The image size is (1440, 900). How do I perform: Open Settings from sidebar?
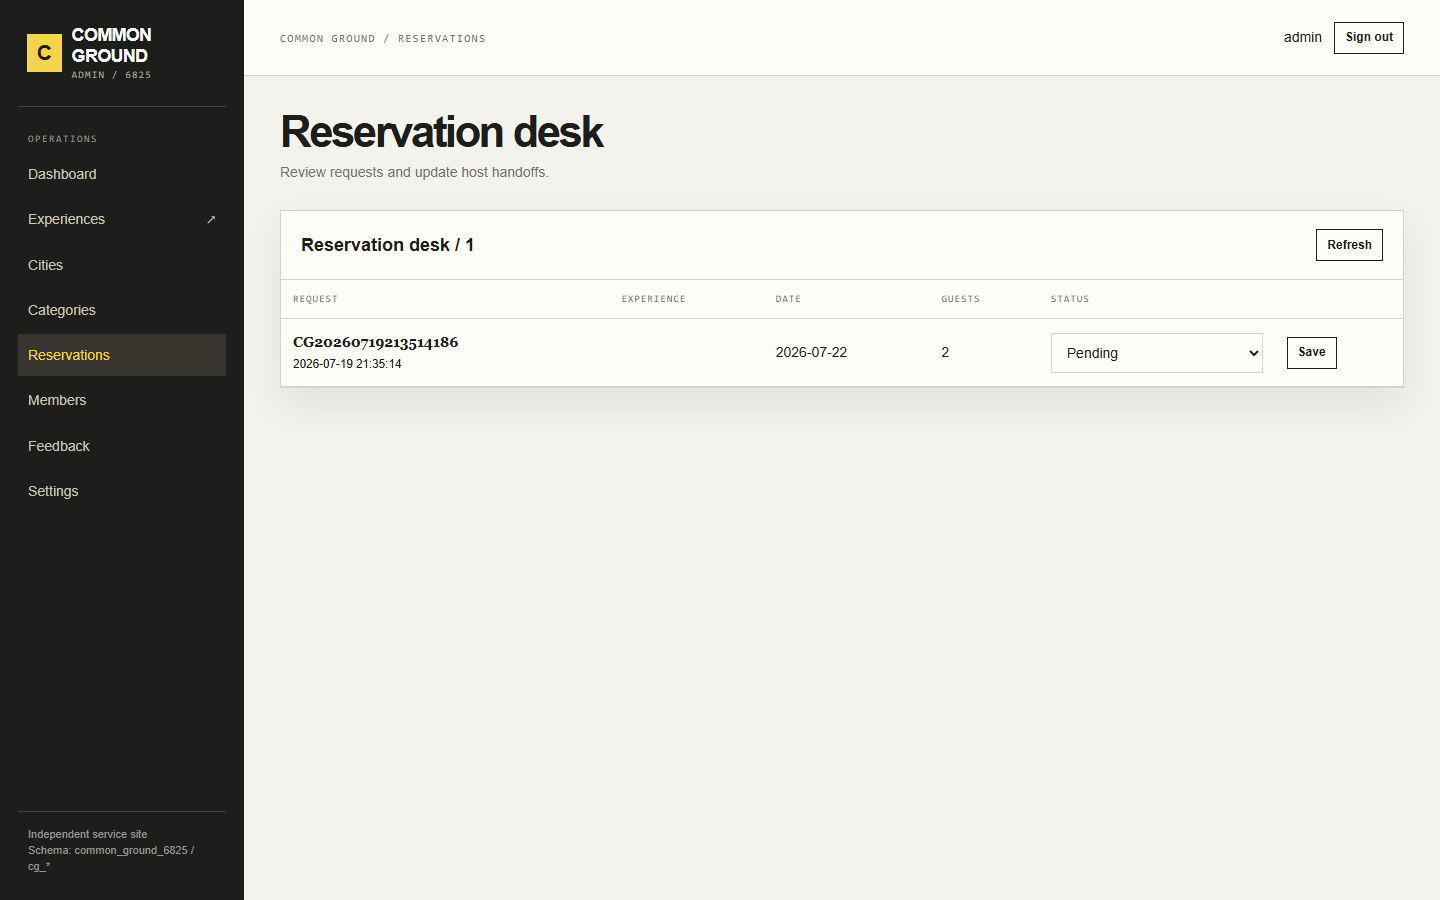(x=122, y=491)
